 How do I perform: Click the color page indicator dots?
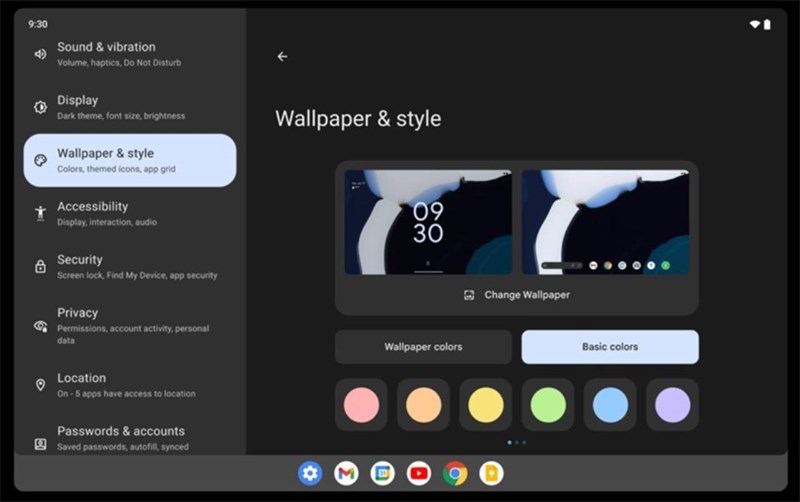[x=517, y=442]
